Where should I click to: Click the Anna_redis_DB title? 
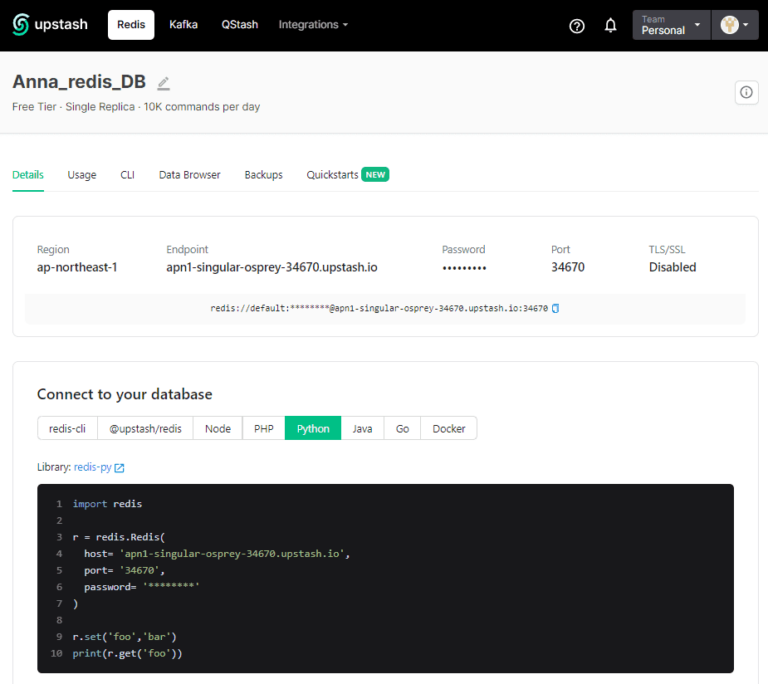point(79,82)
